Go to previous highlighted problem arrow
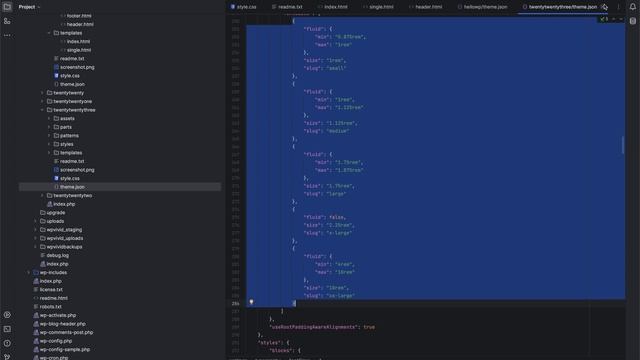640x360 pixels. tap(613, 19)
